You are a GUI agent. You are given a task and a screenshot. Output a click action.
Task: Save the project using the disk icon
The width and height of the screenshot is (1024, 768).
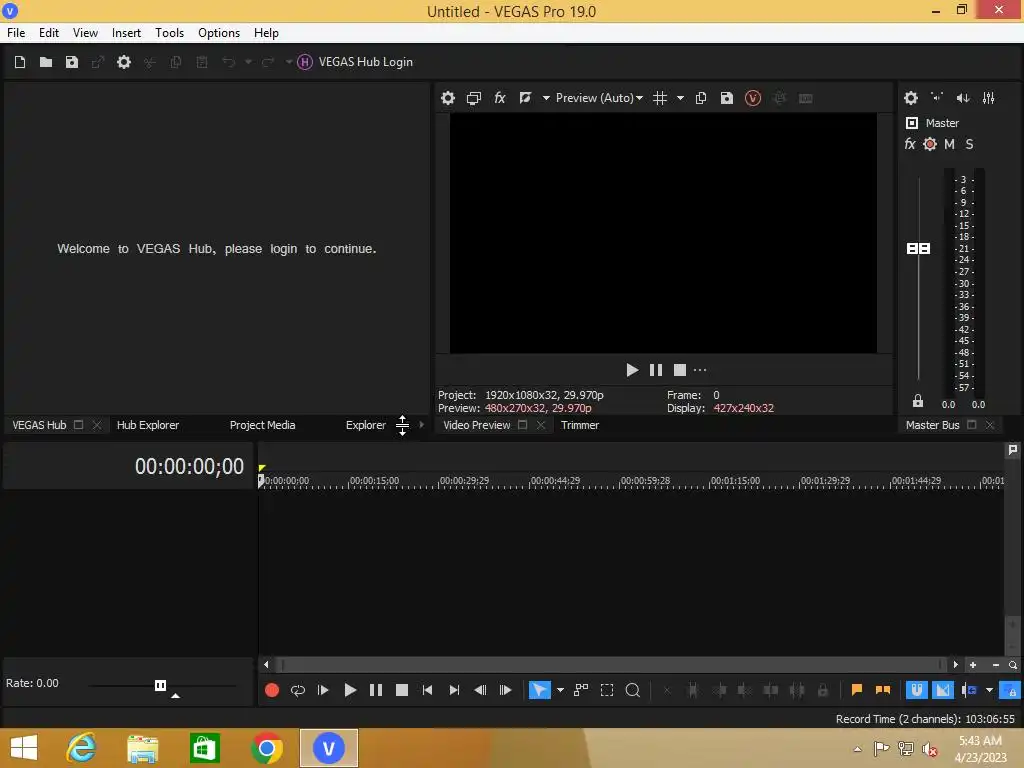(72, 62)
